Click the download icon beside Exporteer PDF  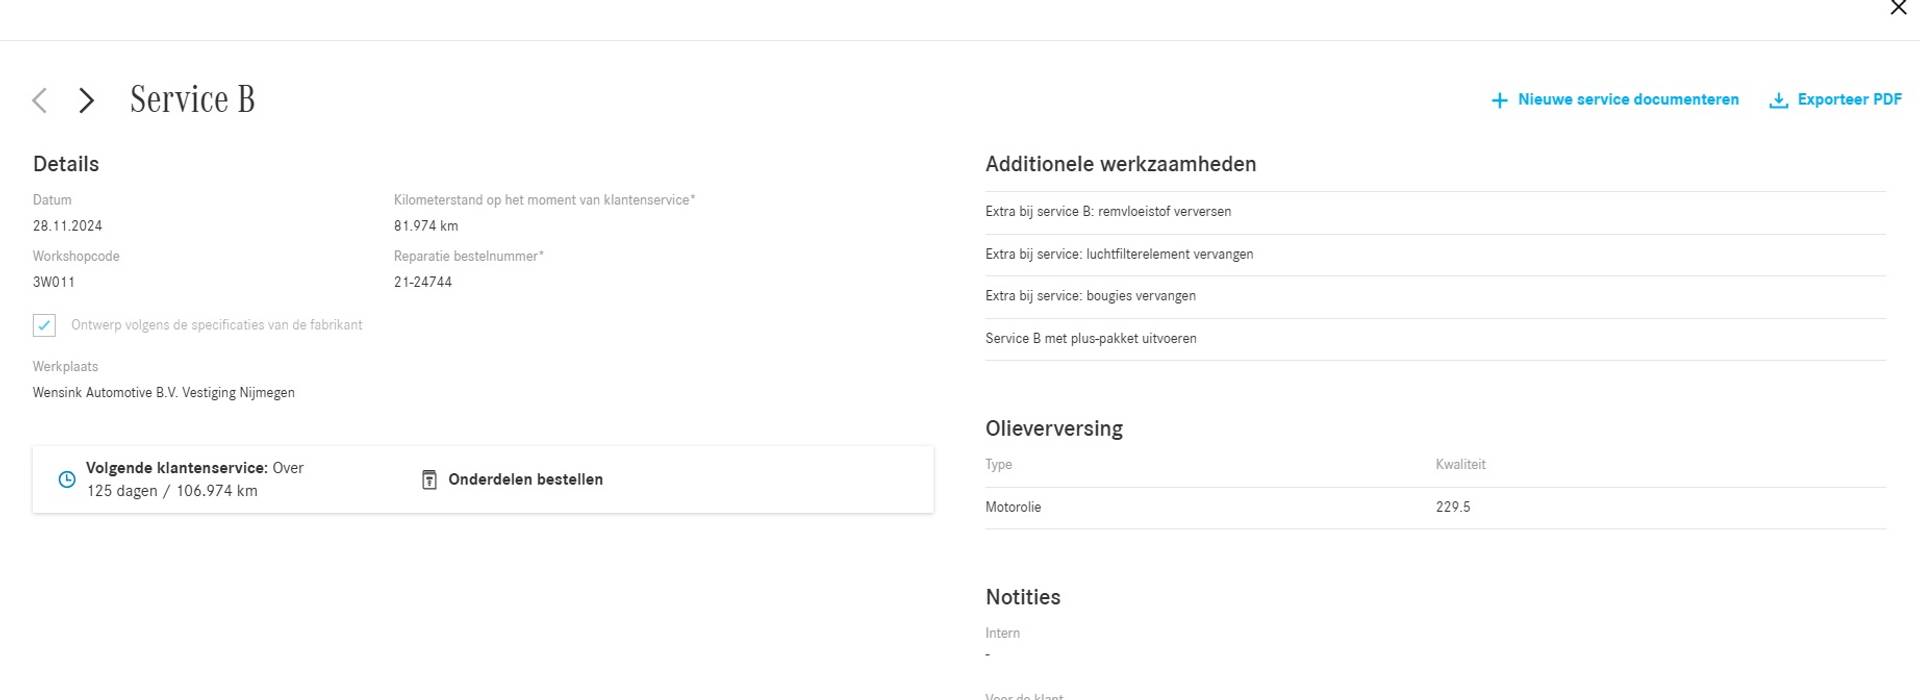[x=1778, y=100]
